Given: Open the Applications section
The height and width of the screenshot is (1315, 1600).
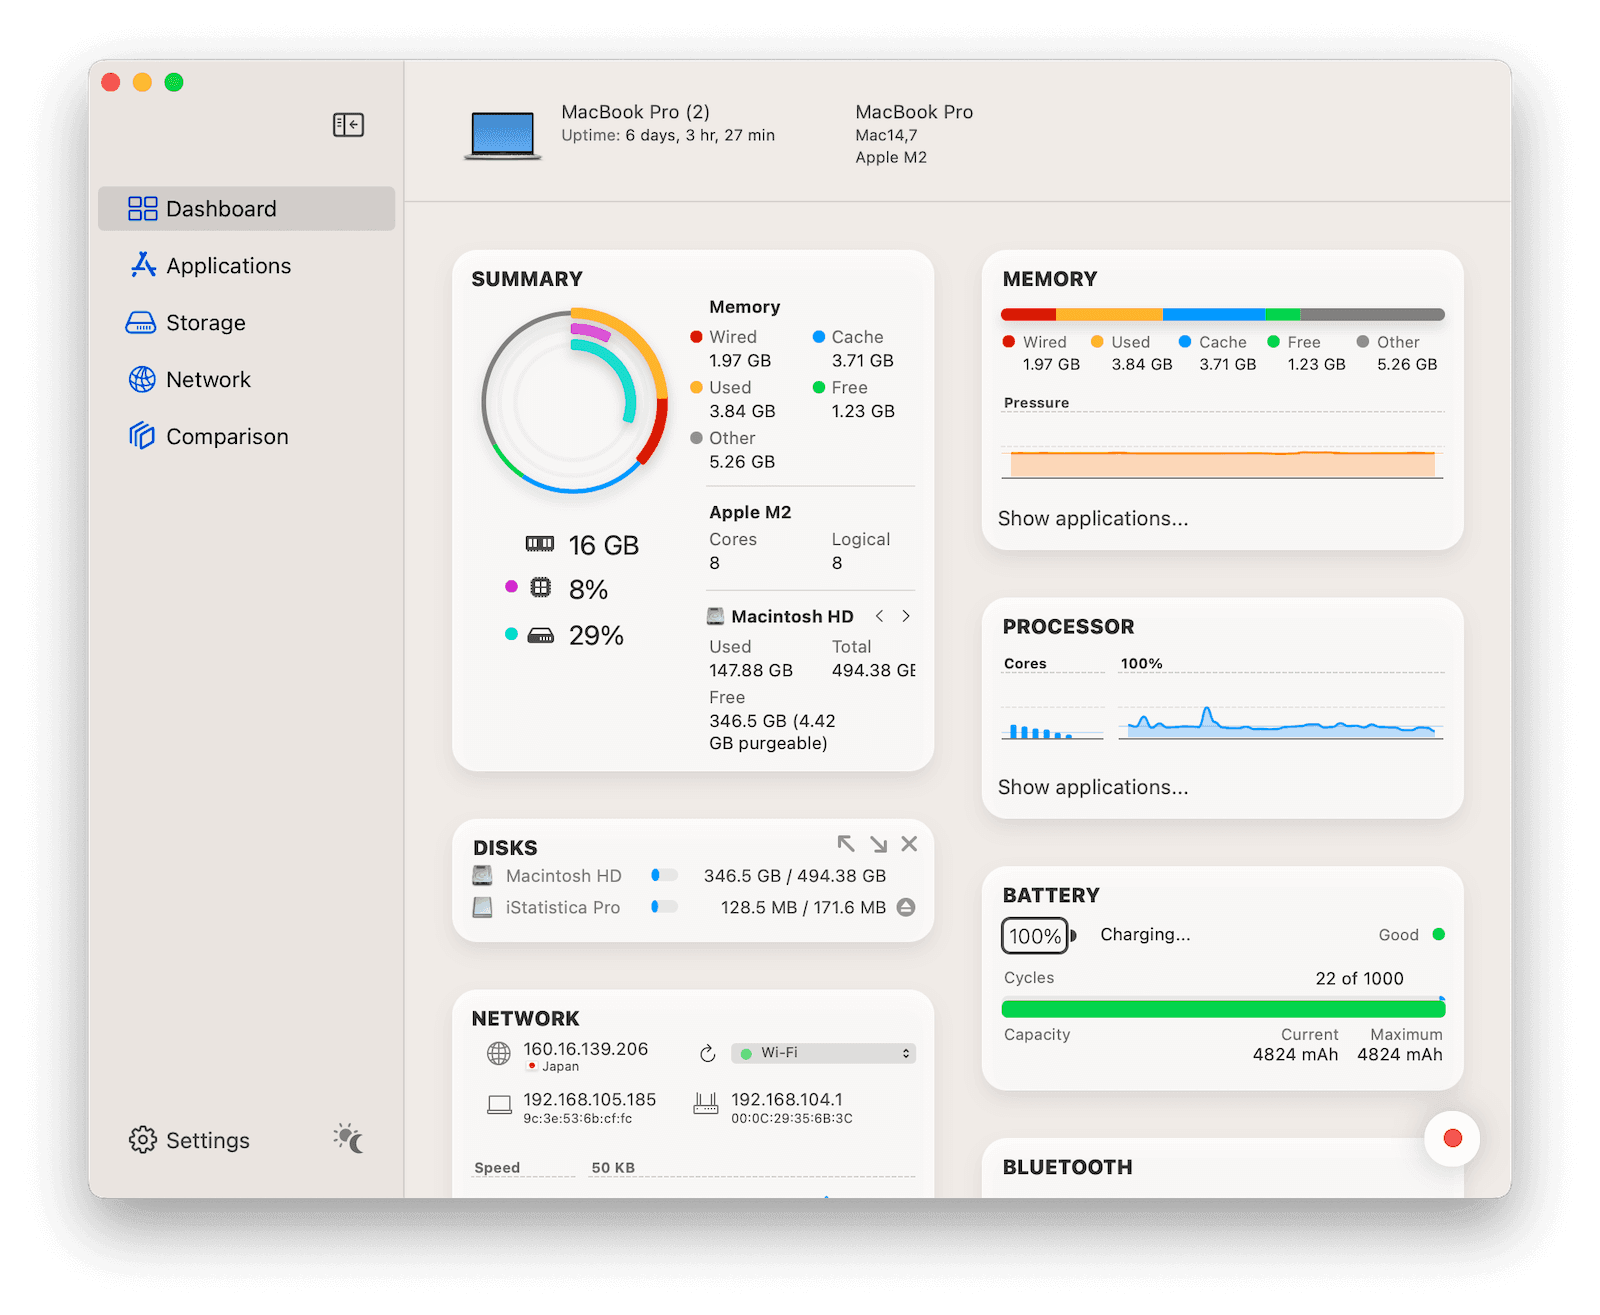Looking at the screenshot, I should 229,265.
